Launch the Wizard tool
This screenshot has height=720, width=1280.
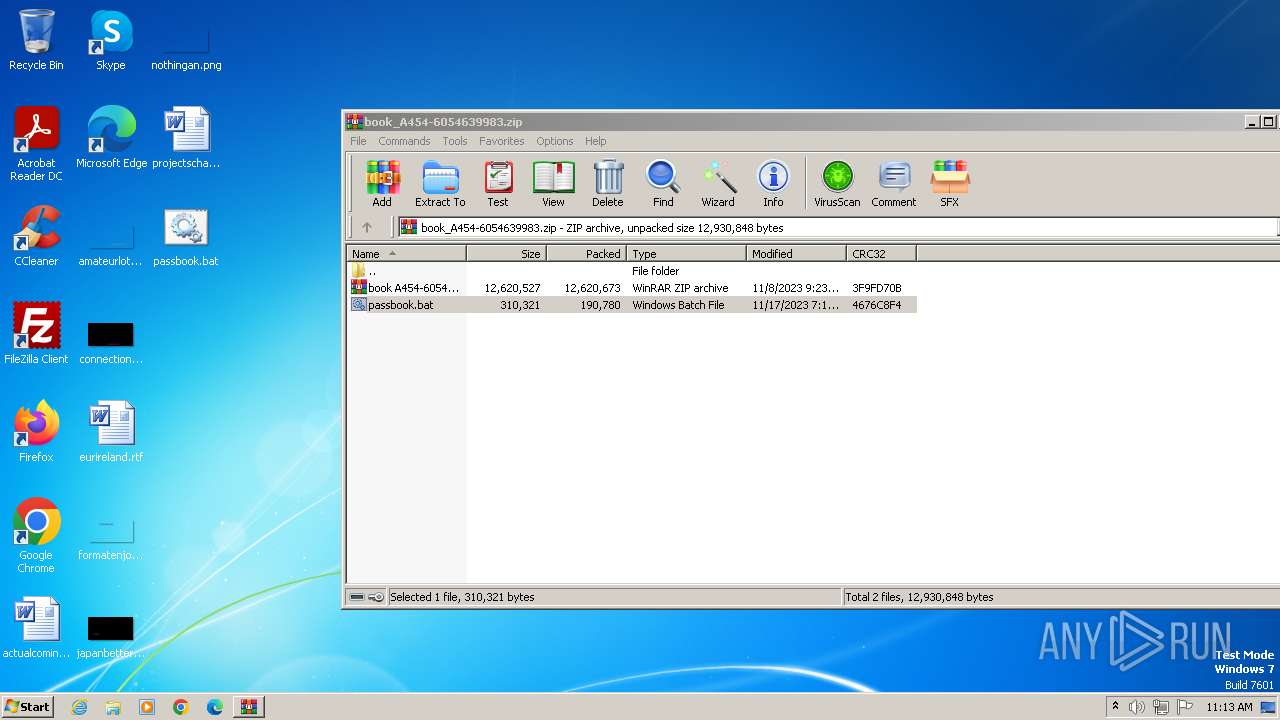click(718, 183)
